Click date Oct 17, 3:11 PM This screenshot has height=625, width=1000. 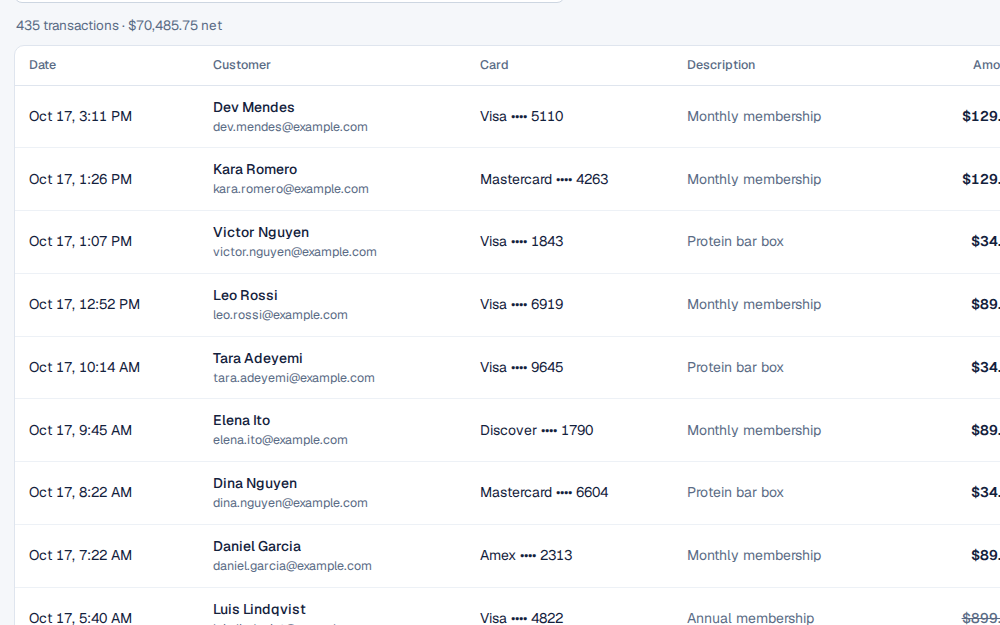click(x=80, y=116)
